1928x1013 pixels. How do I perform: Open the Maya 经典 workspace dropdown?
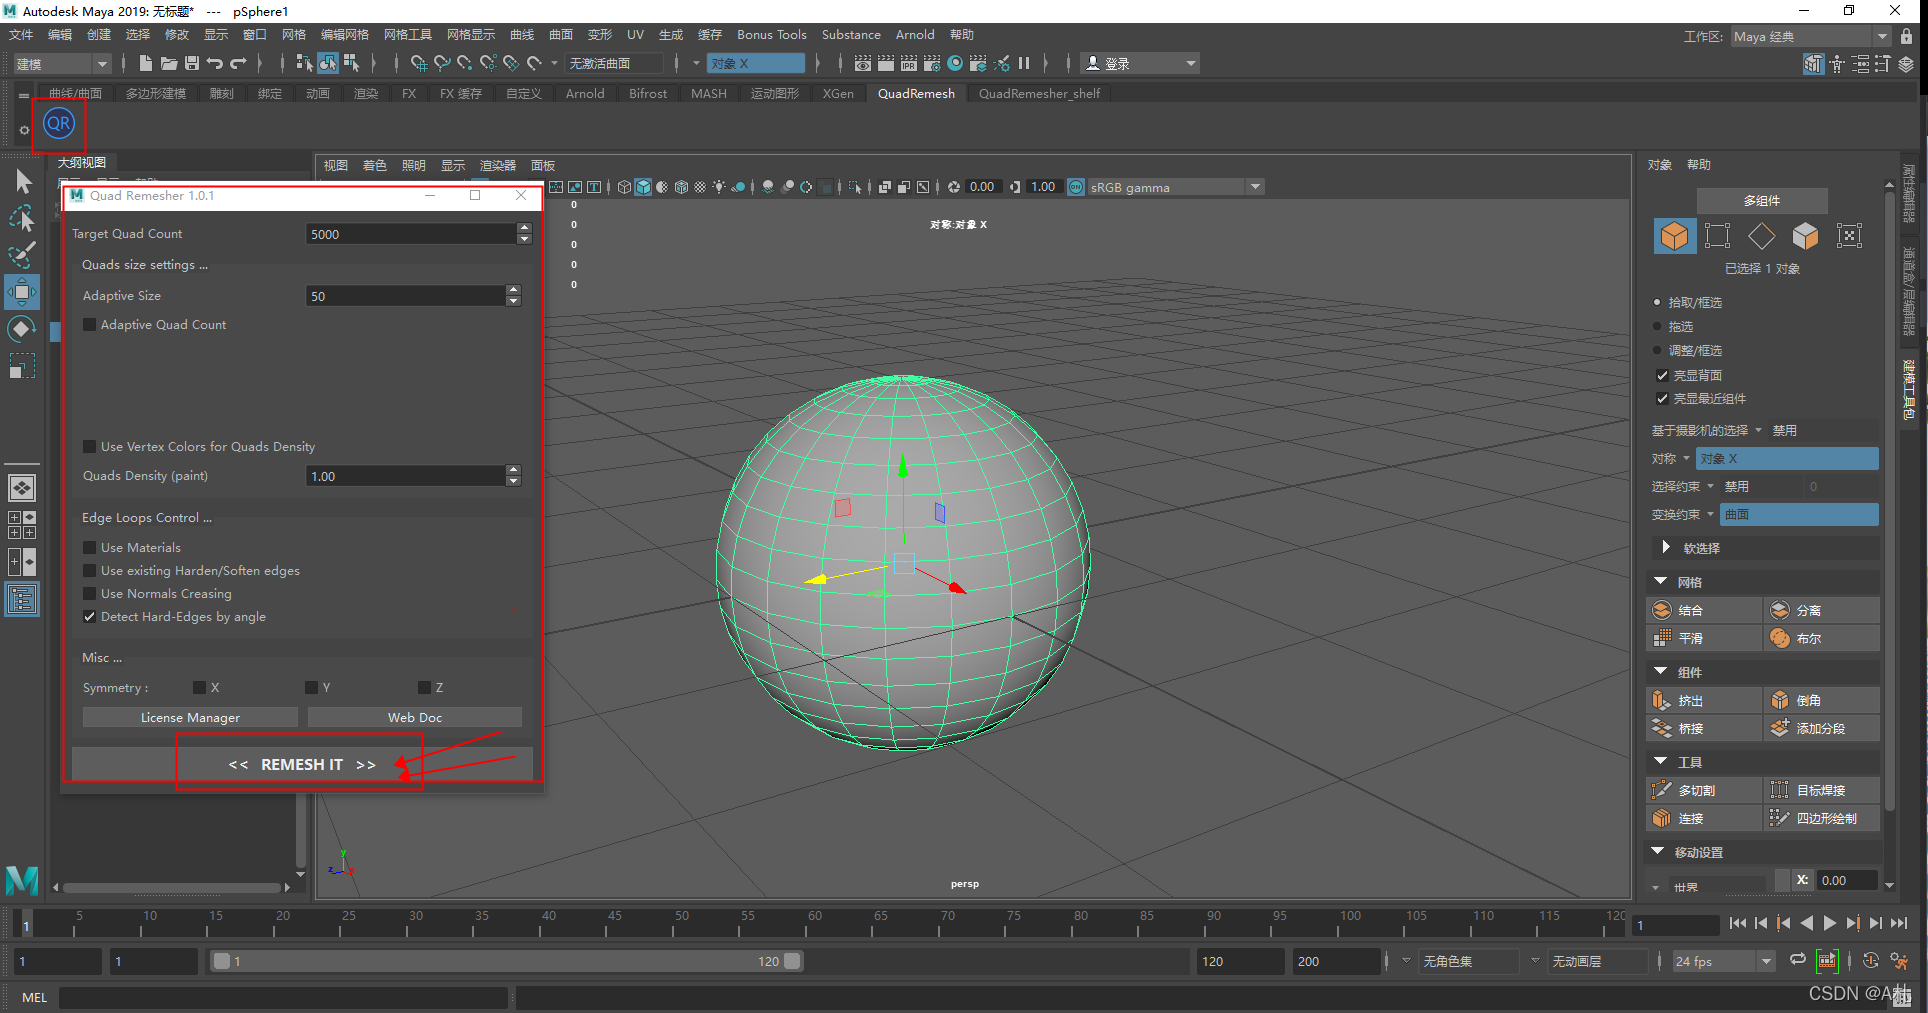click(1810, 36)
